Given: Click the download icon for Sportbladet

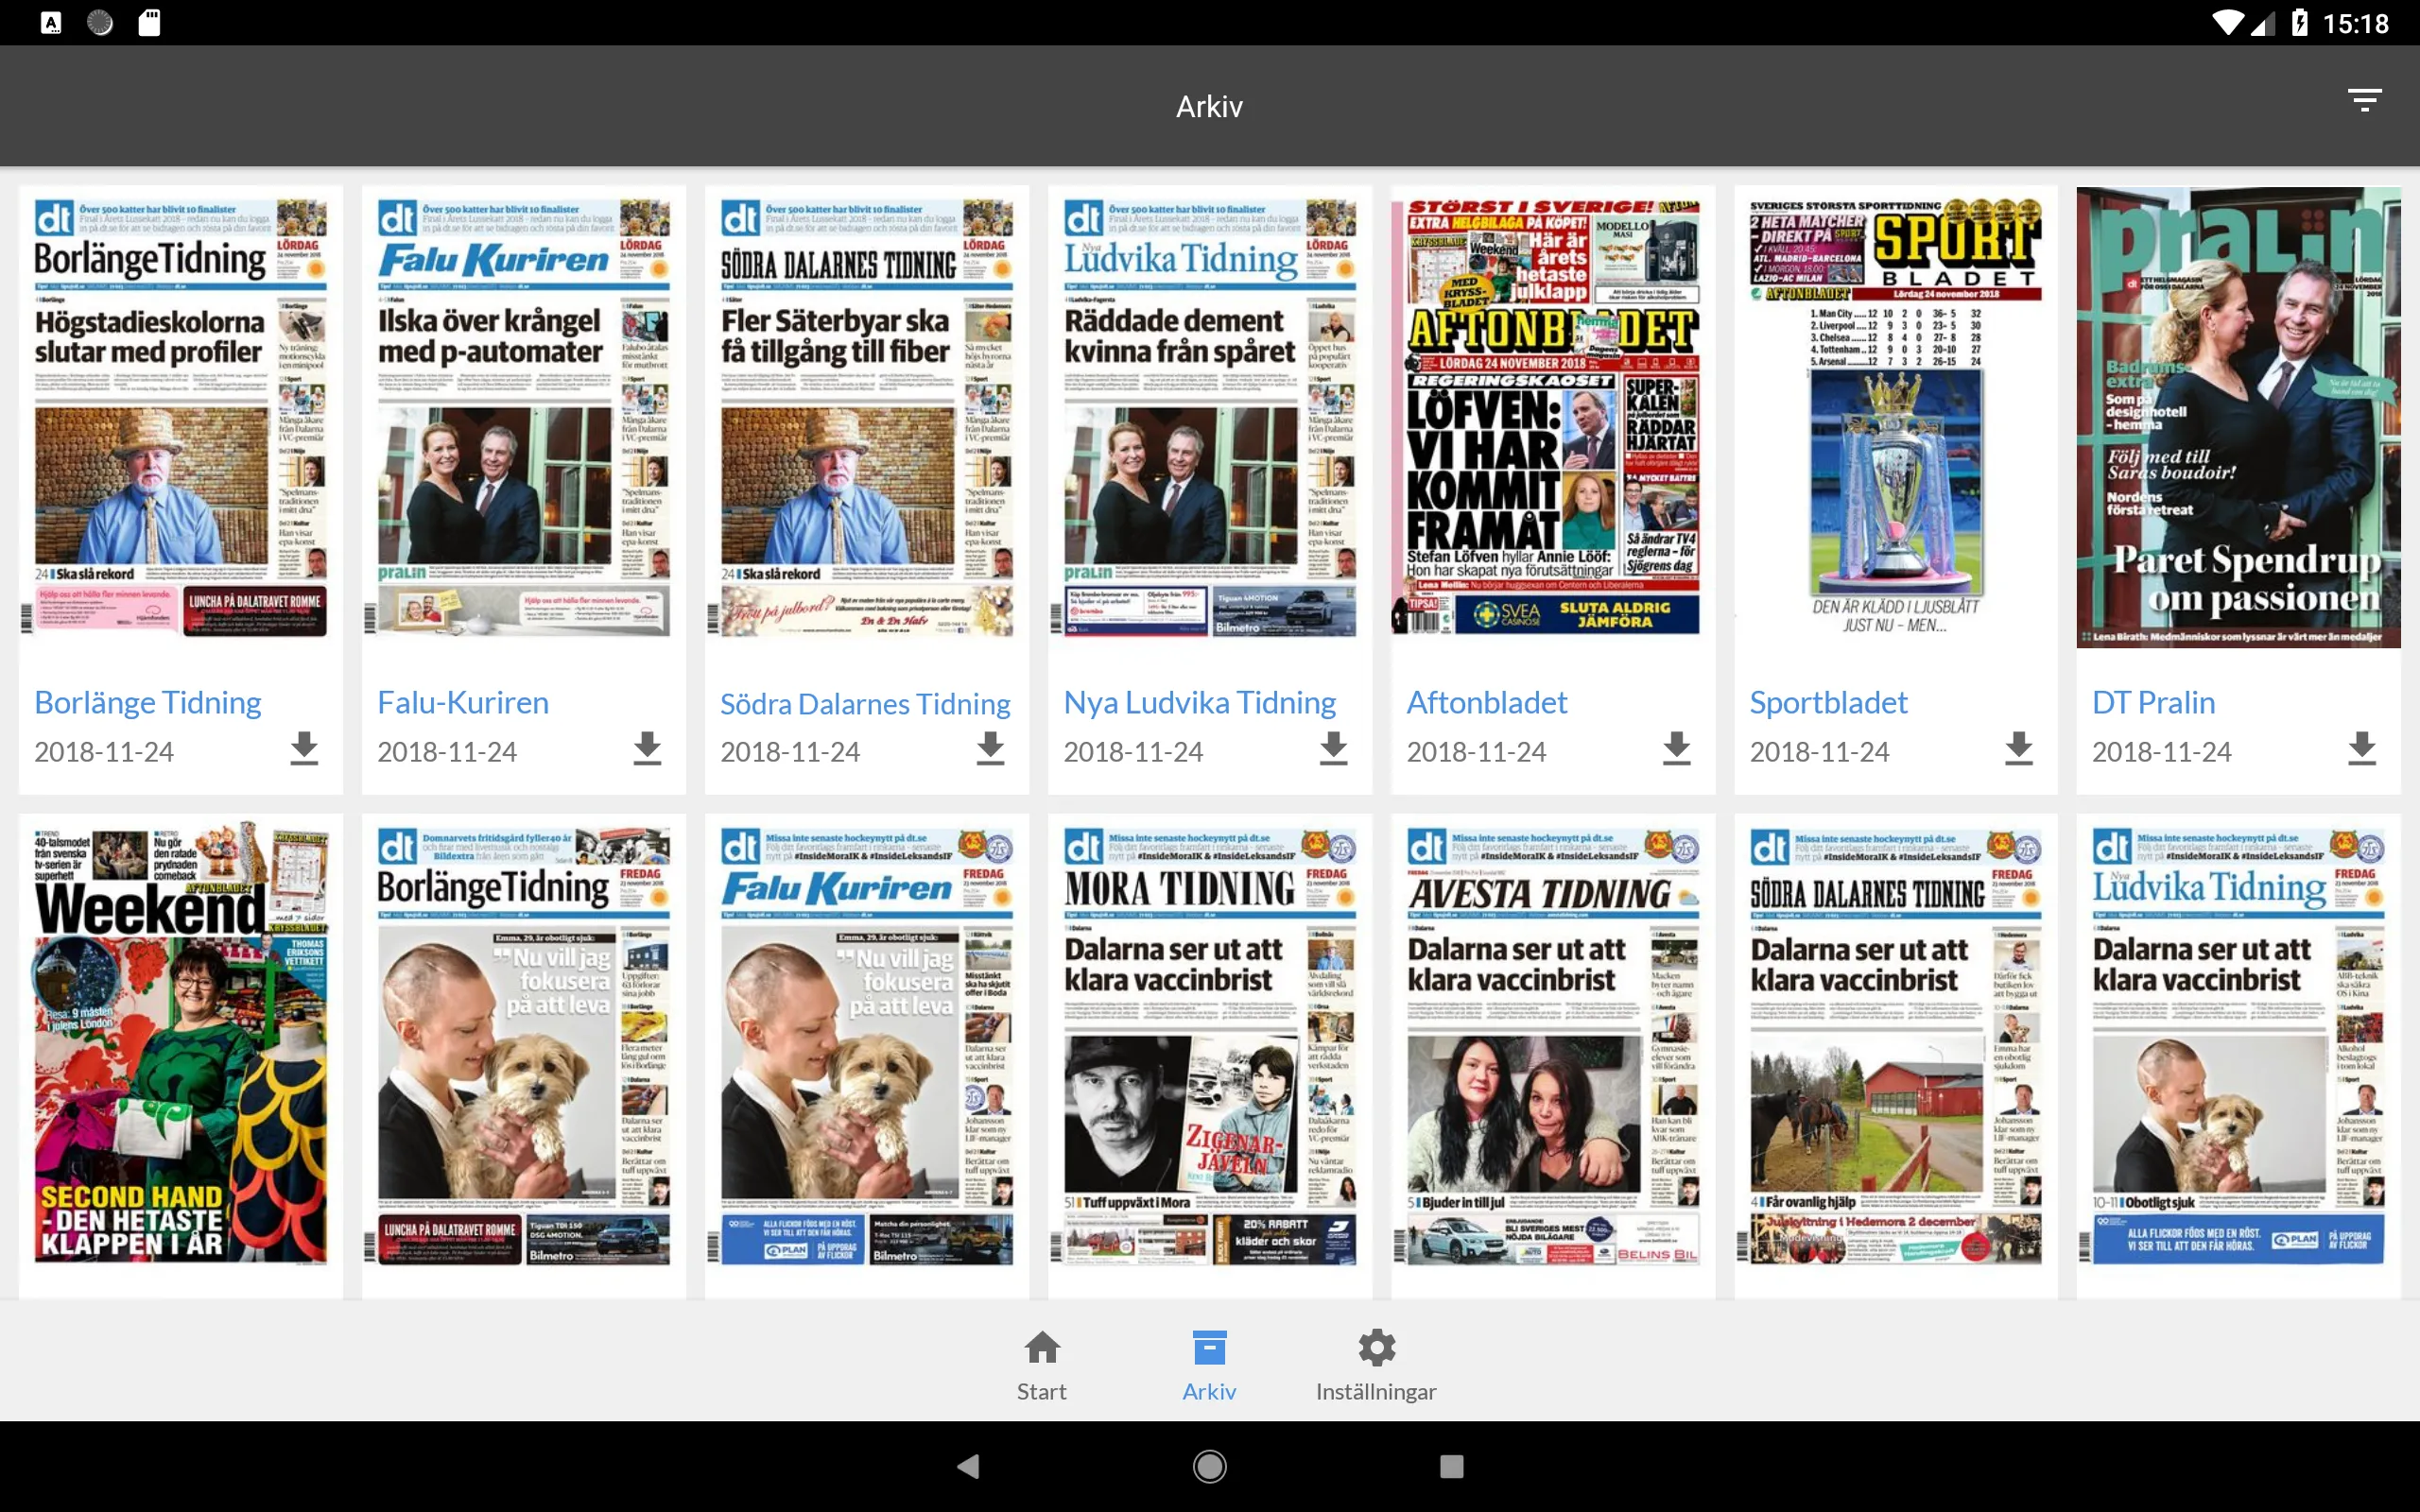Looking at the screenshot, I should 2019,750.
